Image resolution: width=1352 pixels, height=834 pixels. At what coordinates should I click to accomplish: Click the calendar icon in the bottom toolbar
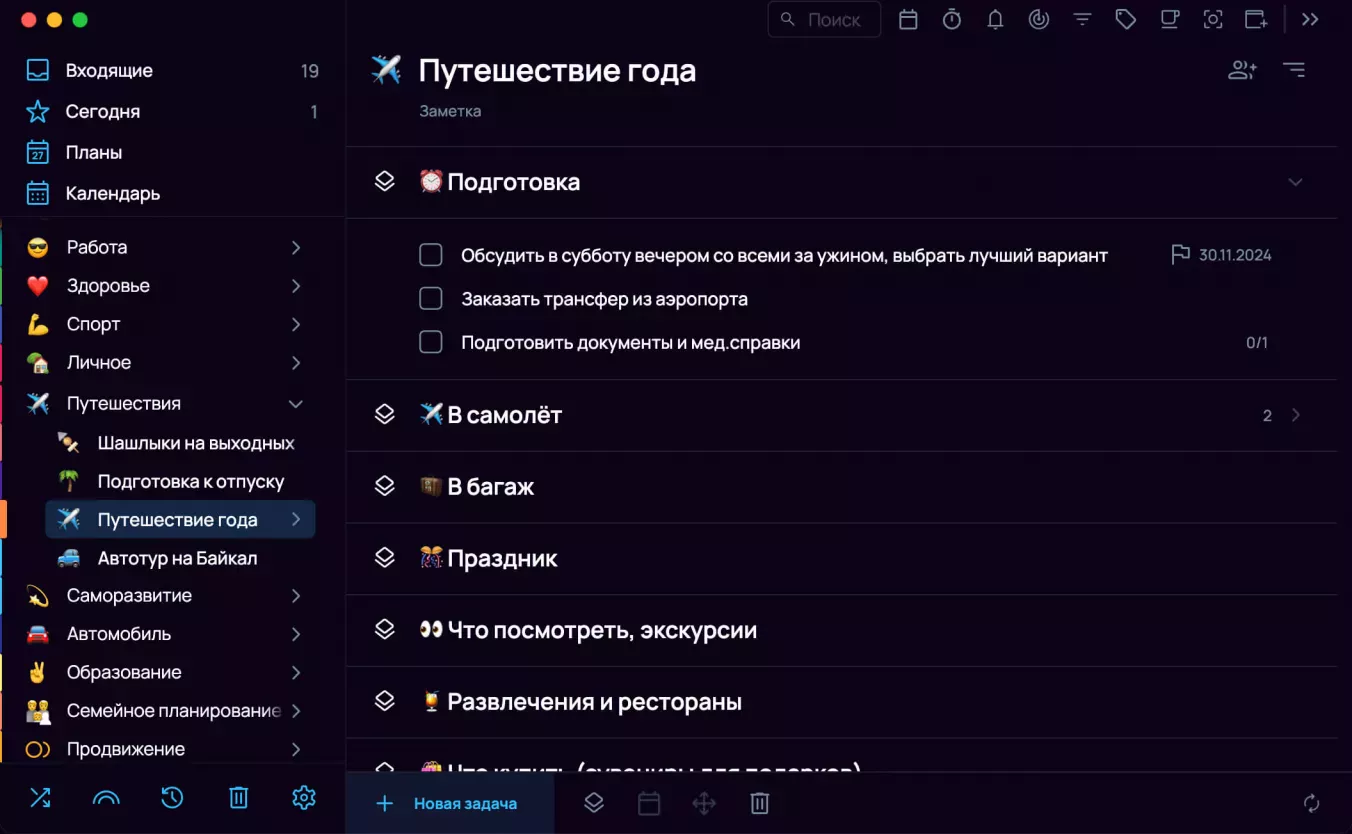pyautogui.click(x=649, y=803)
